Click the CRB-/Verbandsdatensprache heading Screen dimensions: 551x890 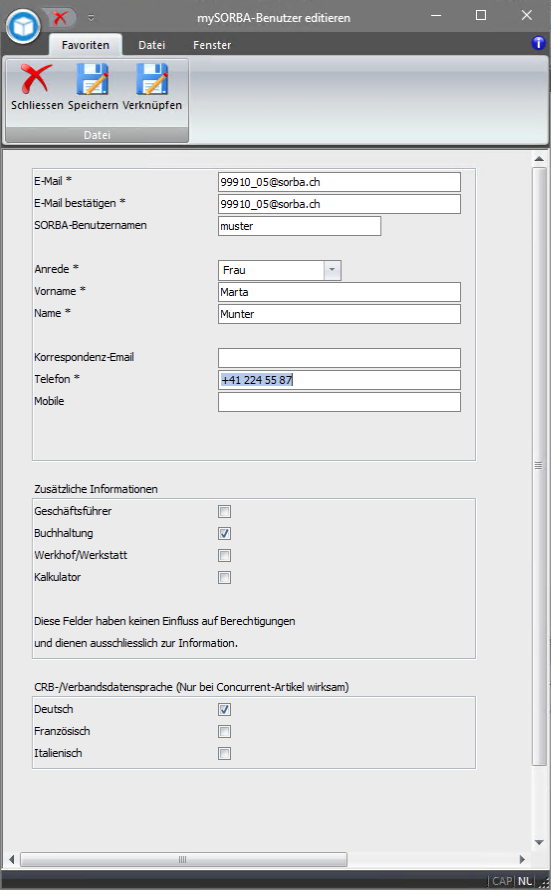click(192, 687)
